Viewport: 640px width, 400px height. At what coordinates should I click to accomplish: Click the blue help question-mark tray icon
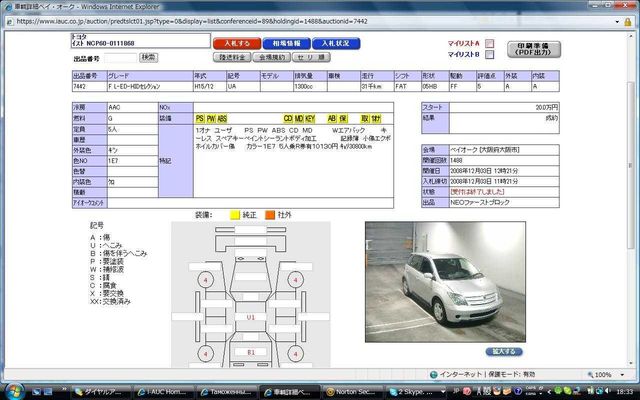518,391
